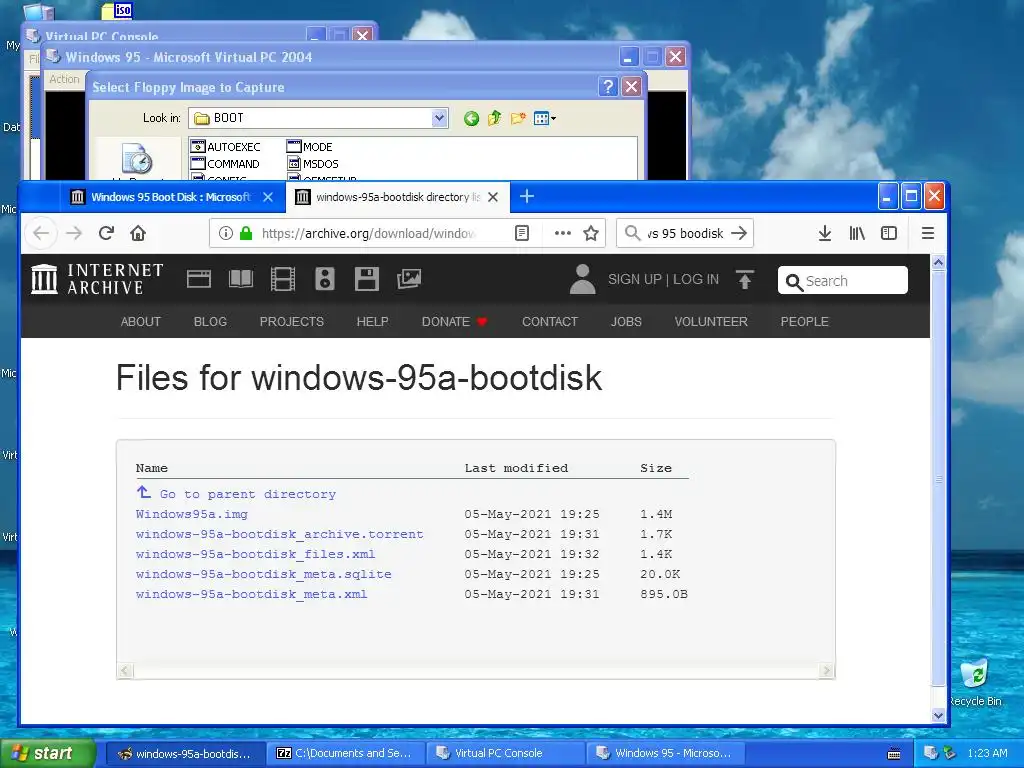The height and width of the screenshot is (768, 1024).
Task: Open windows-95a-bootdisk_archive.torrent link
Action: pyautogui.click(x=280, y=534)
